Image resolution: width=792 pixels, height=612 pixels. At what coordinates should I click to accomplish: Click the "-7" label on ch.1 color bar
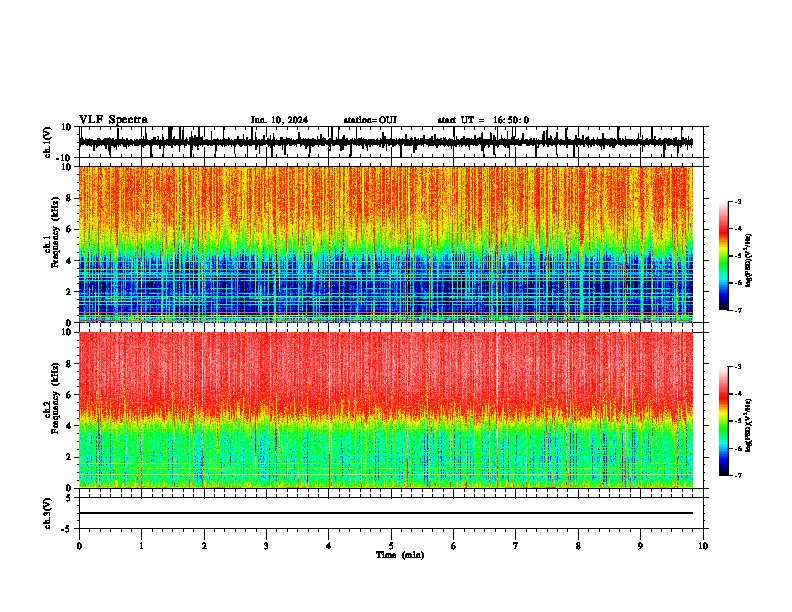(x=738, y=310)
